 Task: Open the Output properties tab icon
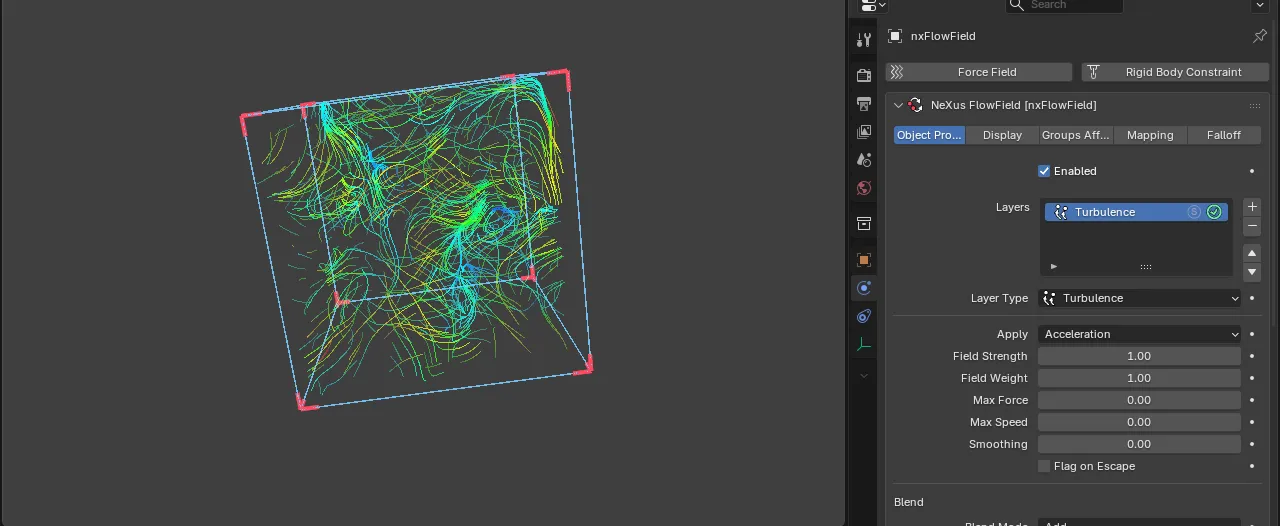coord(864,103)
